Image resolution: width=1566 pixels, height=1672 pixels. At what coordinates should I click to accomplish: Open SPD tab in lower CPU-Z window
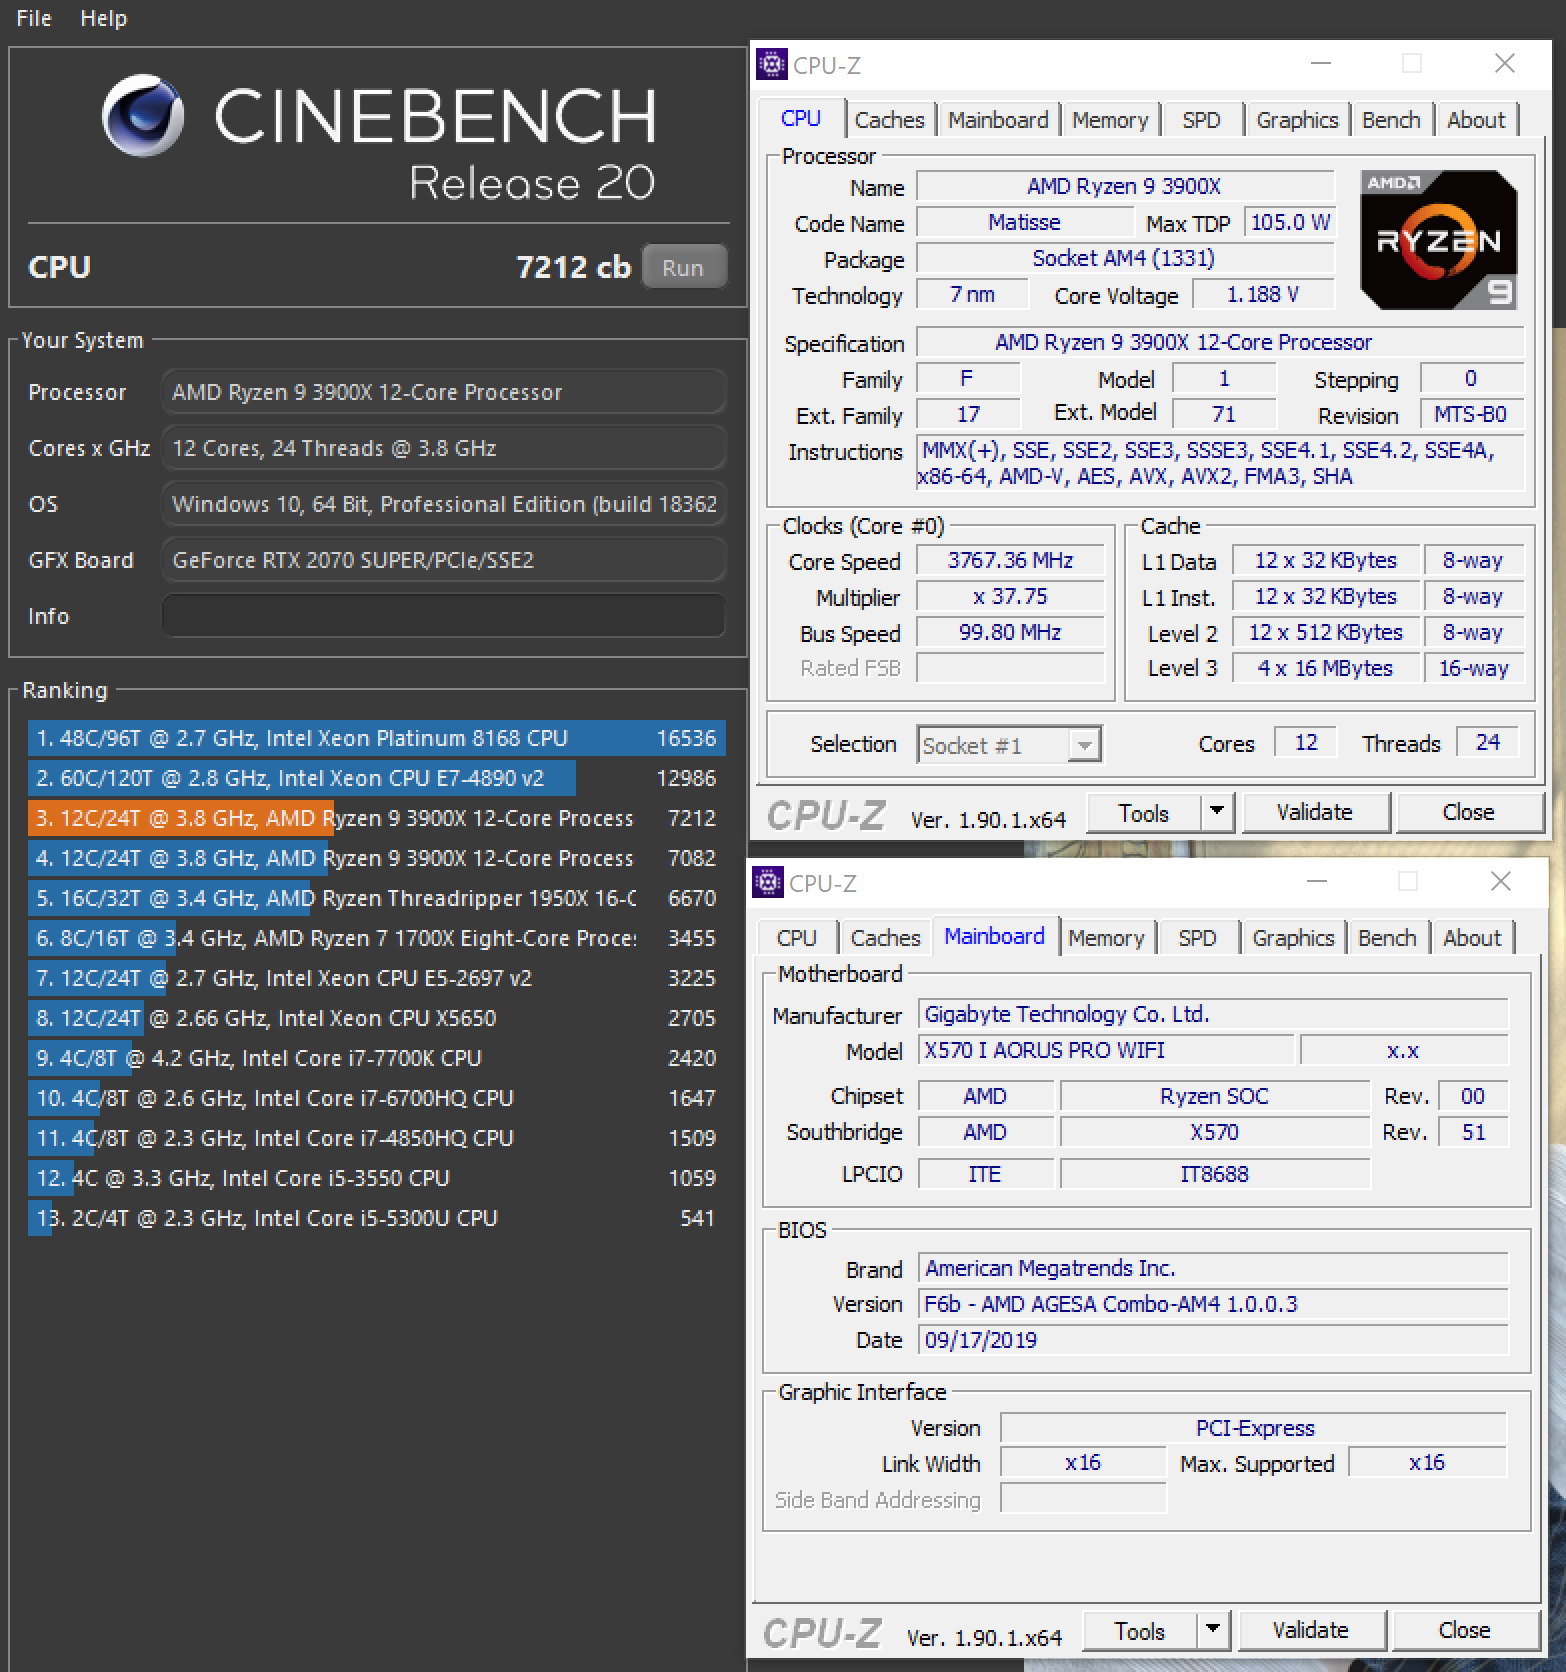[x=1197, y=938]
